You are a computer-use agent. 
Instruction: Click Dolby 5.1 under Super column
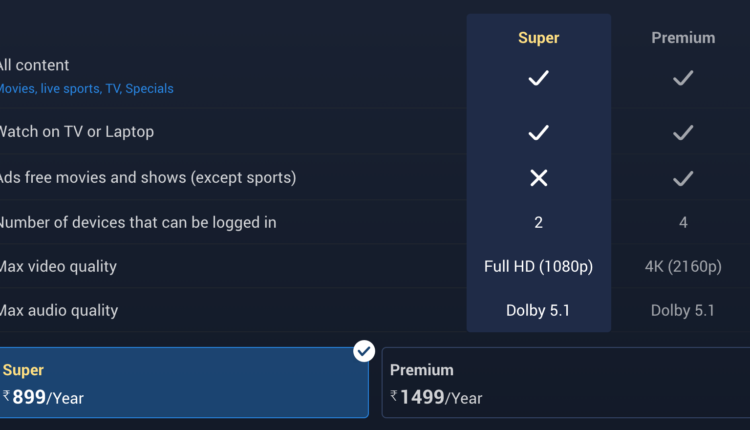coord(538,310)
